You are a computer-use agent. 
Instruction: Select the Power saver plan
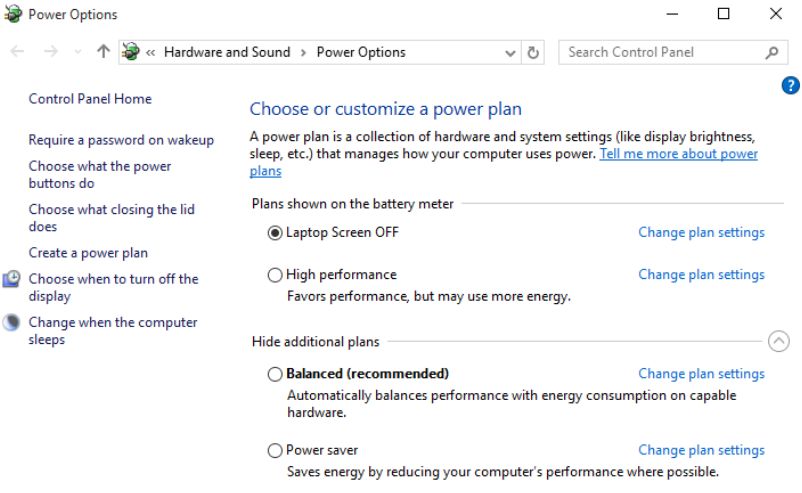click(x=275, y=450)
